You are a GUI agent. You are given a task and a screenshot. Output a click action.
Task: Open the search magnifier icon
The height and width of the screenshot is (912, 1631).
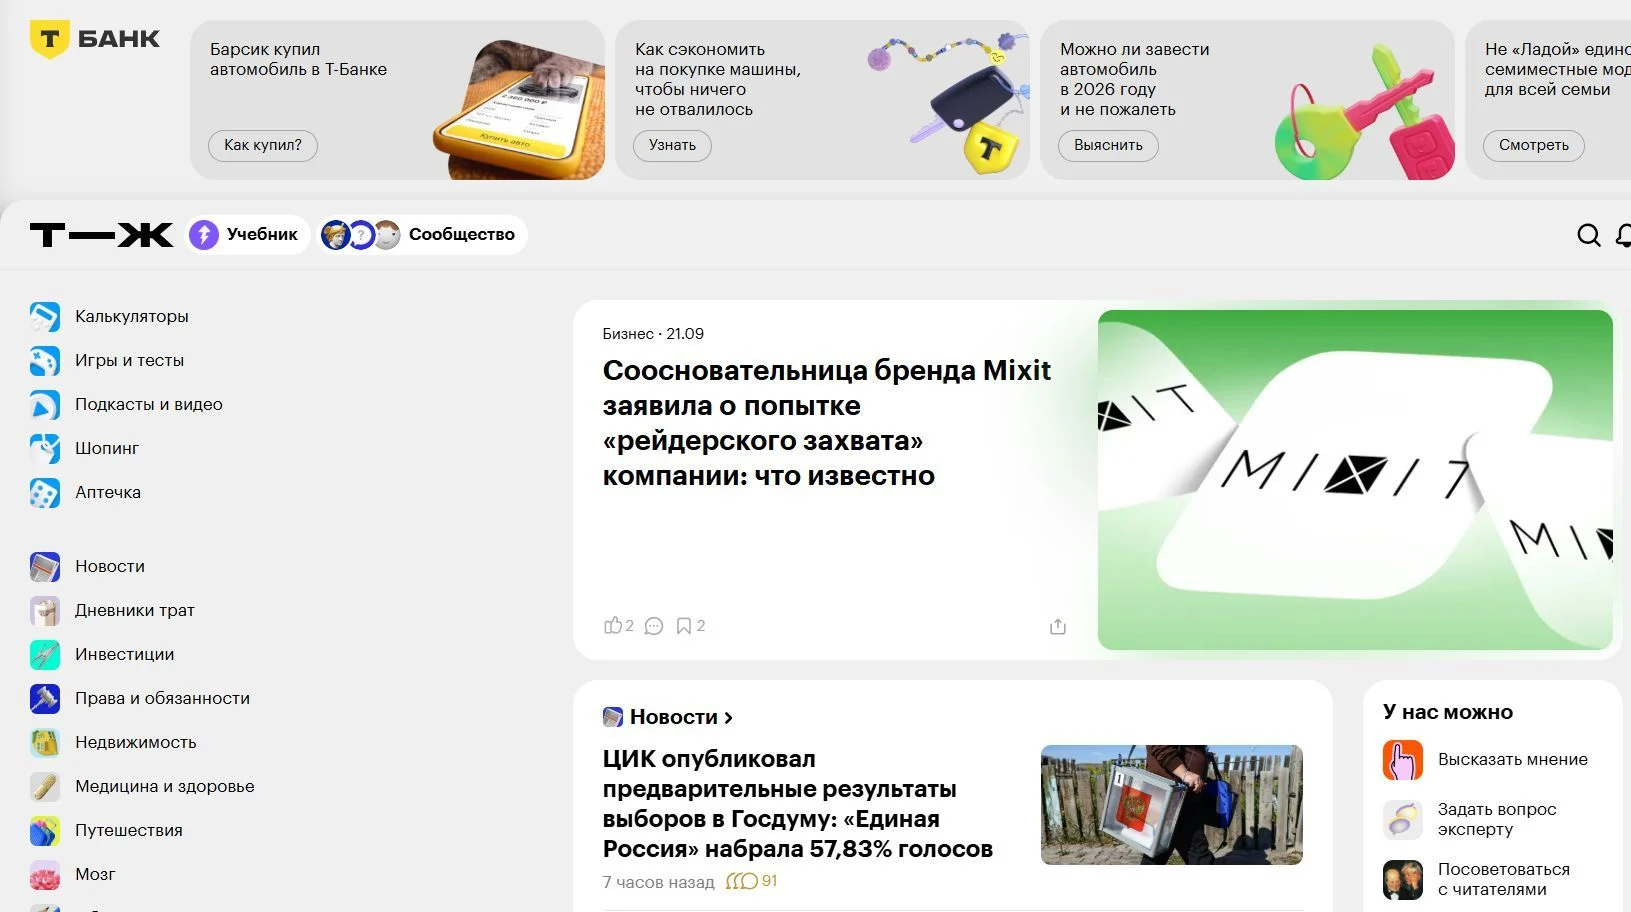point(1588,235)
